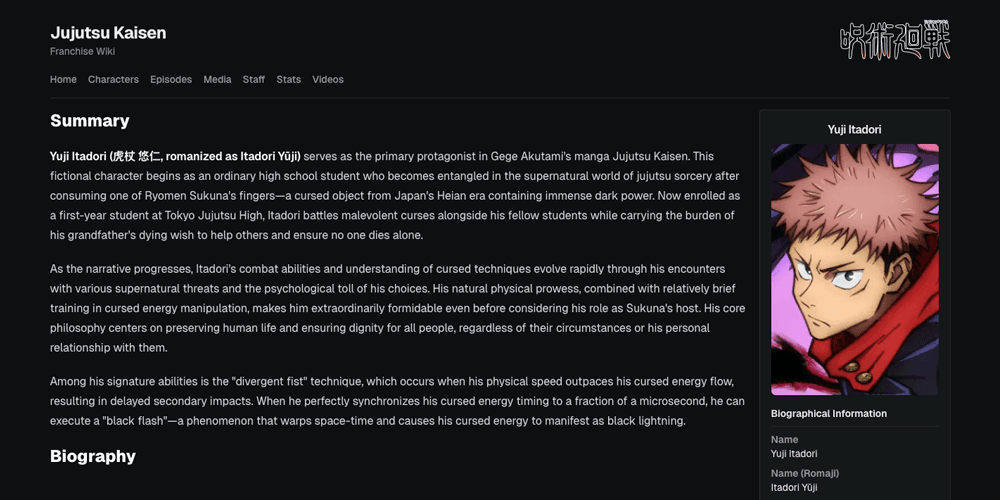1000x500 pixels.
Task: Jump to the Biography heading
Action: pos(93,456)
